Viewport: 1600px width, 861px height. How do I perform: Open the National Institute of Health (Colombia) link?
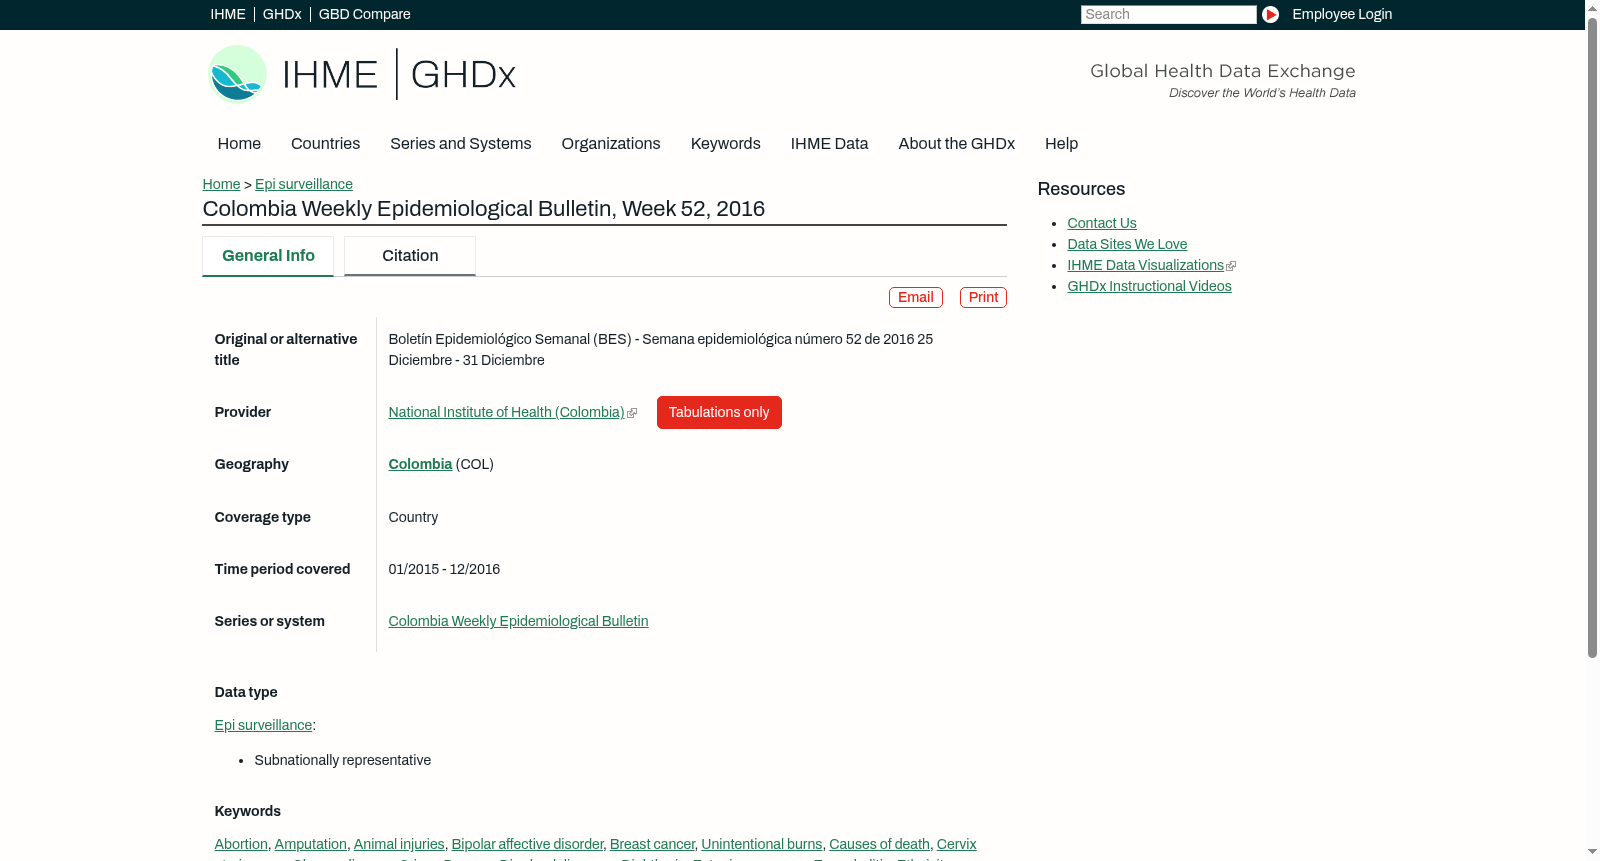(506, 412)
